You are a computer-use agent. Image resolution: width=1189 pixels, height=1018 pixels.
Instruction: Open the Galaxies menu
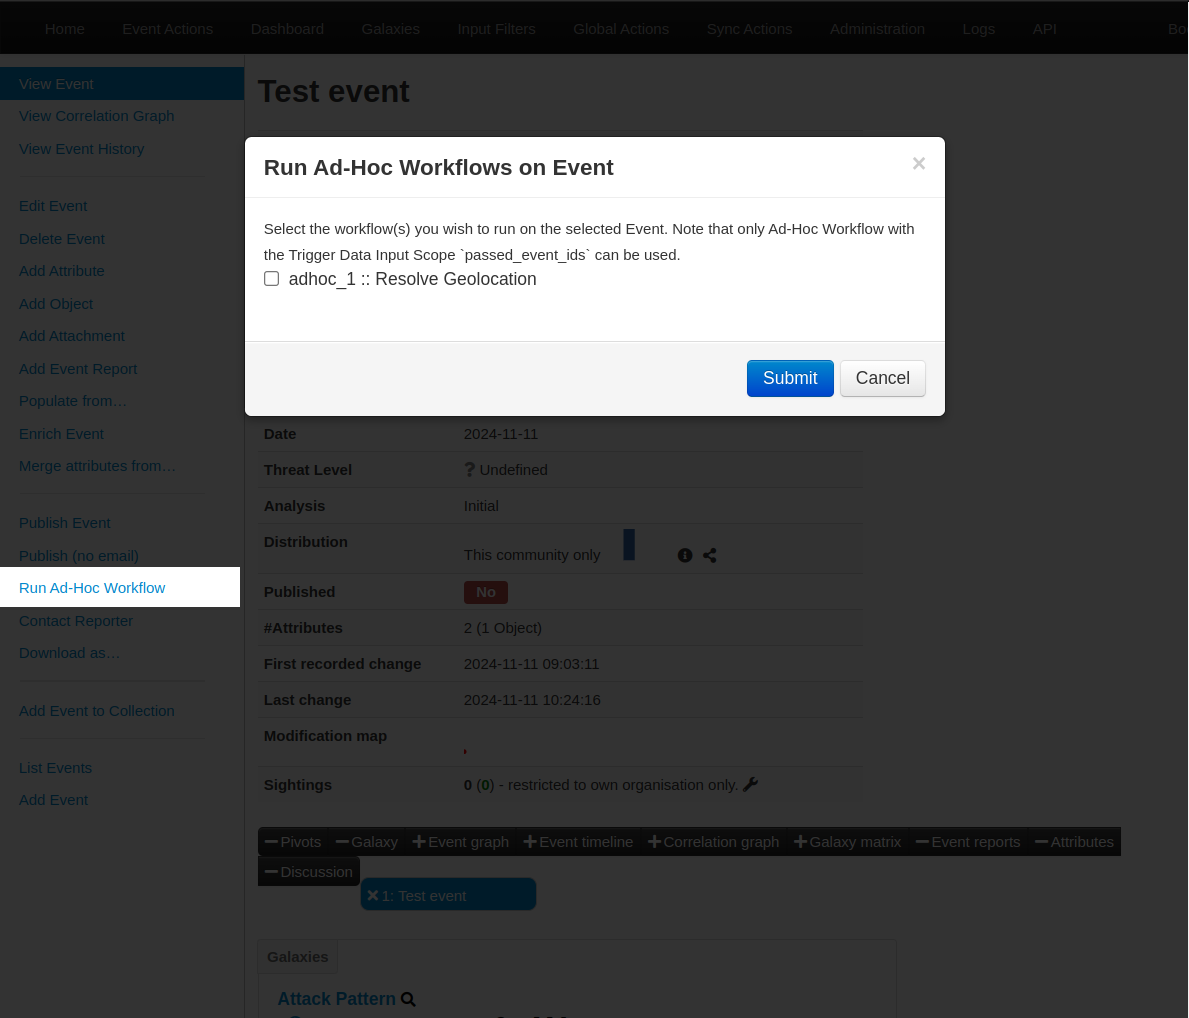(x=390, y=29)
